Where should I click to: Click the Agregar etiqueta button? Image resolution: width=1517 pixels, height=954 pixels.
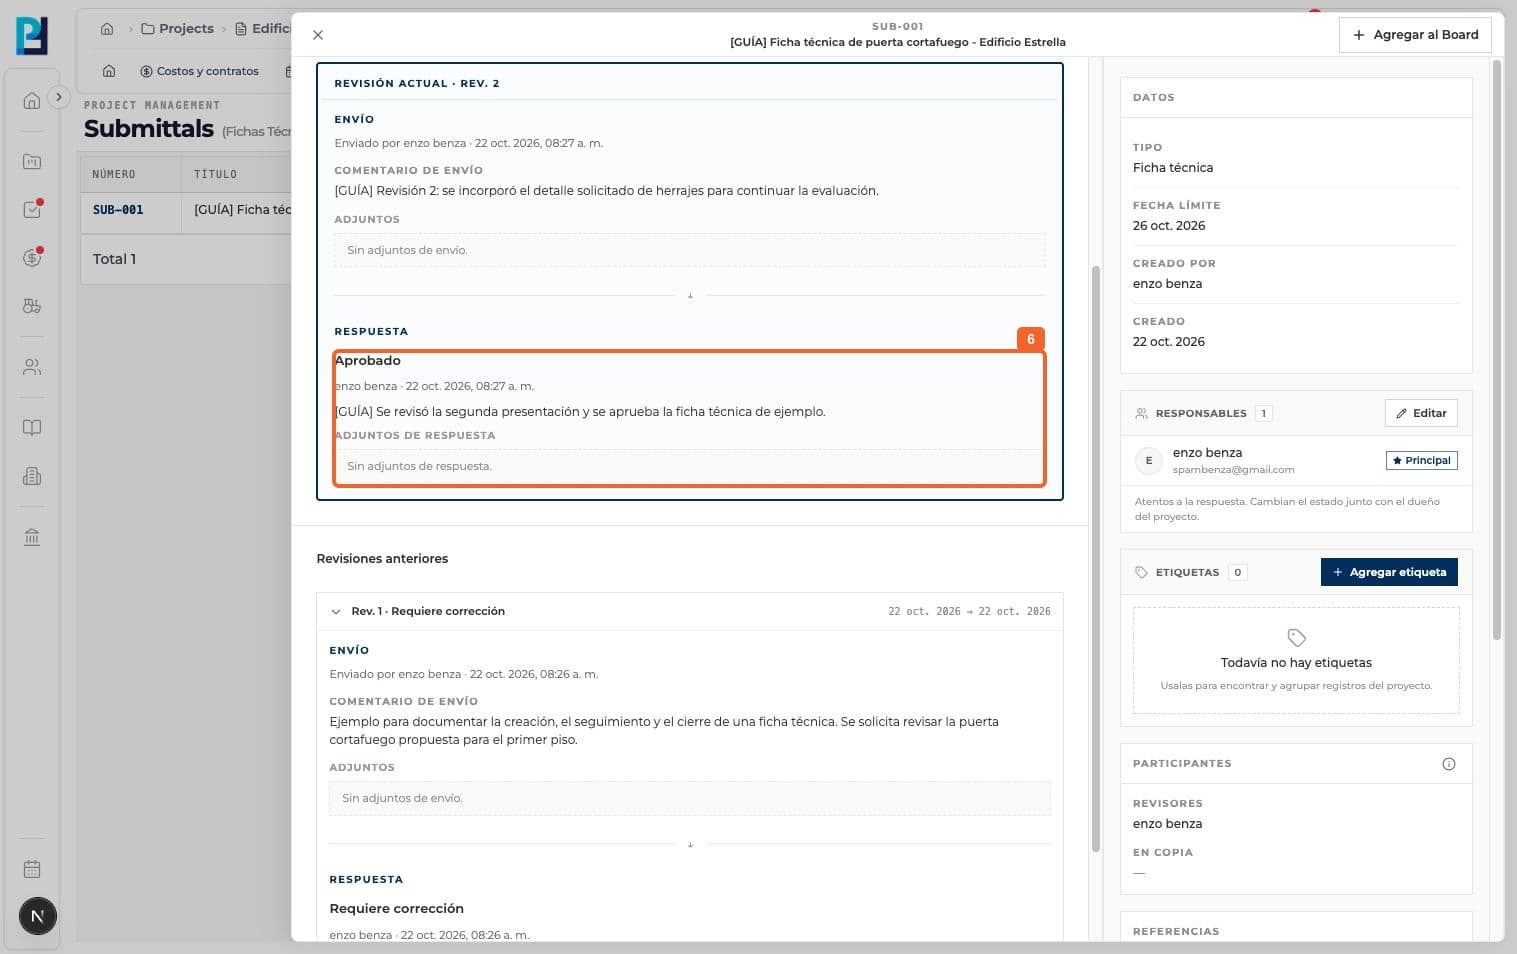[x=1389, y=572]
